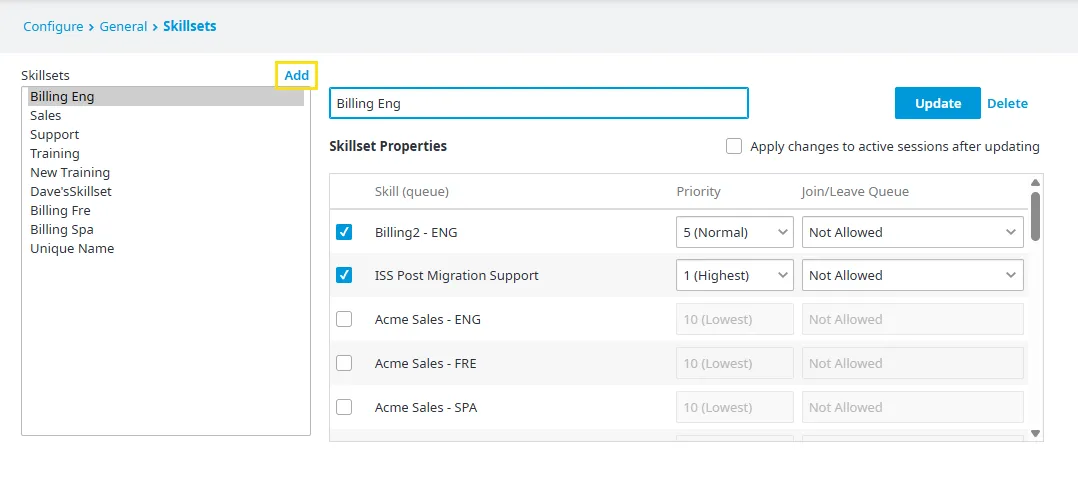The width and height of the screenshot is (1078, 497).
Task: Open Priority dropdown for Billing2 - ENG
Action: 735,232
